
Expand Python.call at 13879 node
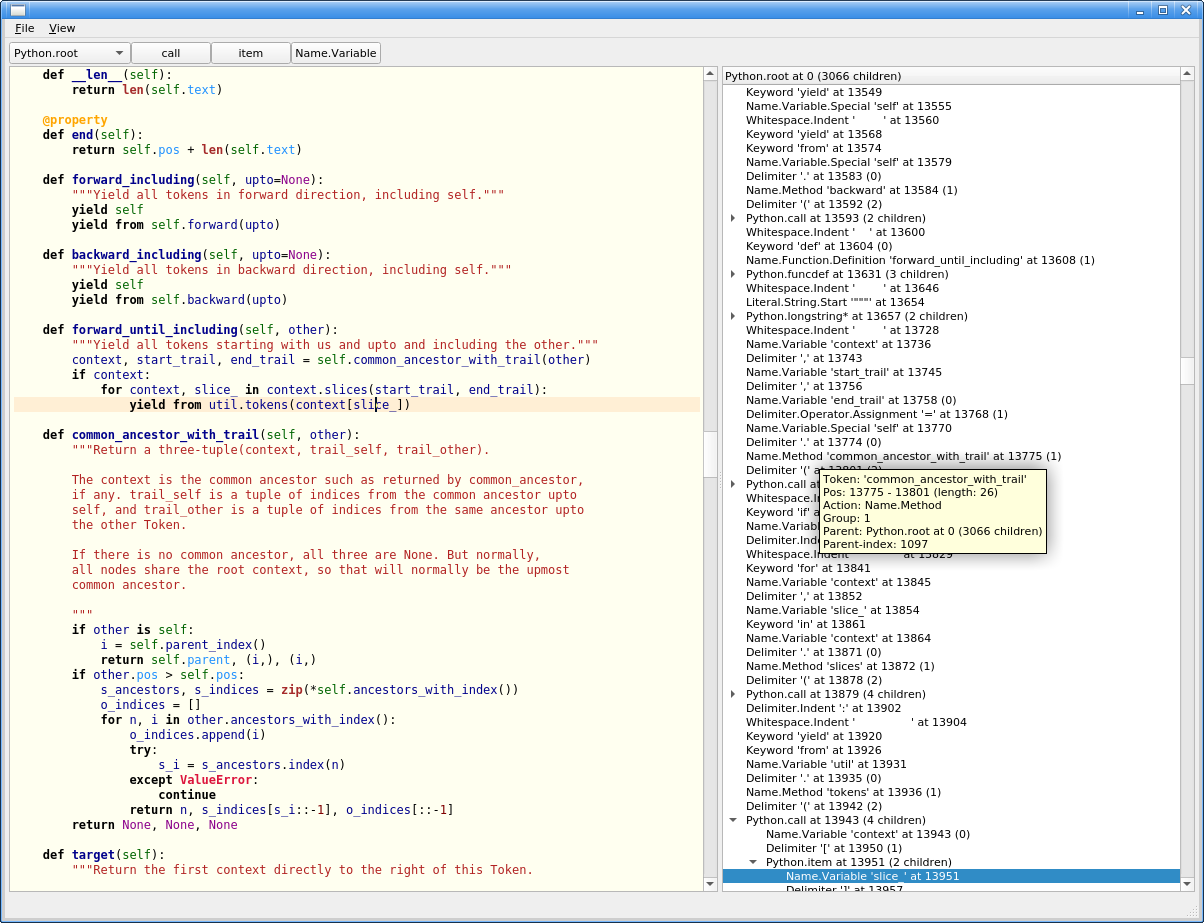(733, 694)
